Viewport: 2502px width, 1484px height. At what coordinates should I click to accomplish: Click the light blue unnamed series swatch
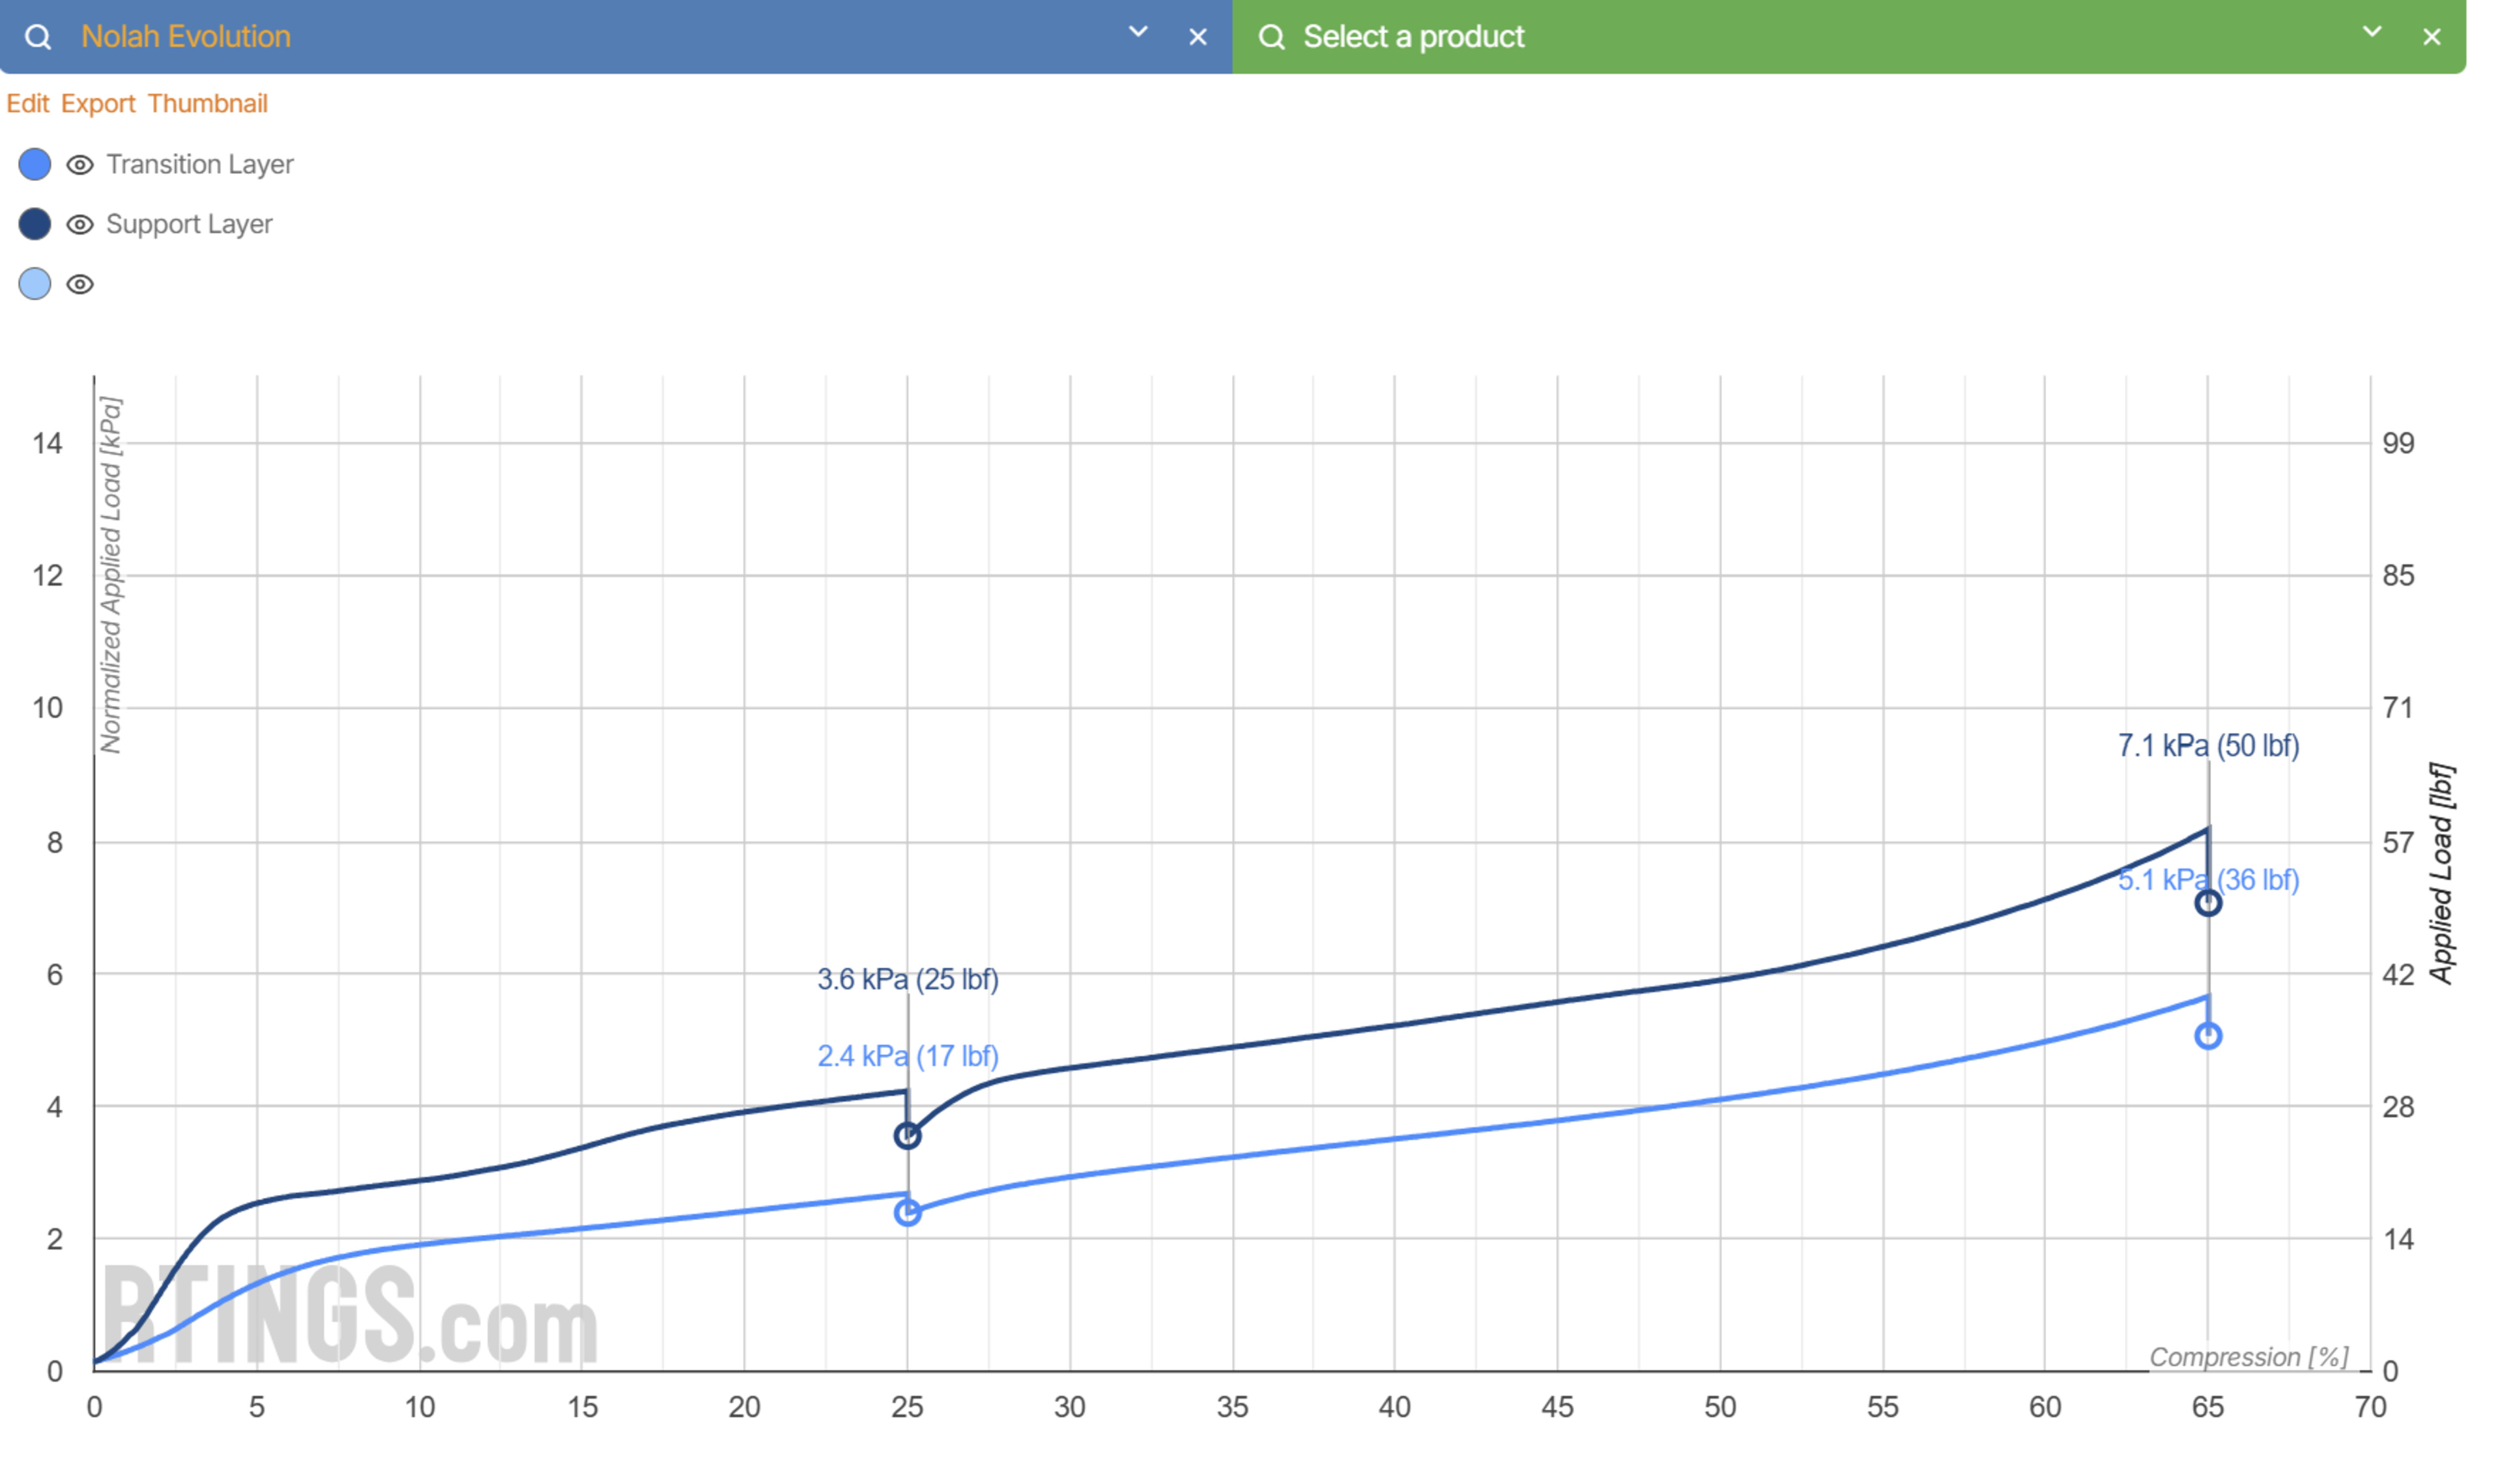(x=35, y=284)
